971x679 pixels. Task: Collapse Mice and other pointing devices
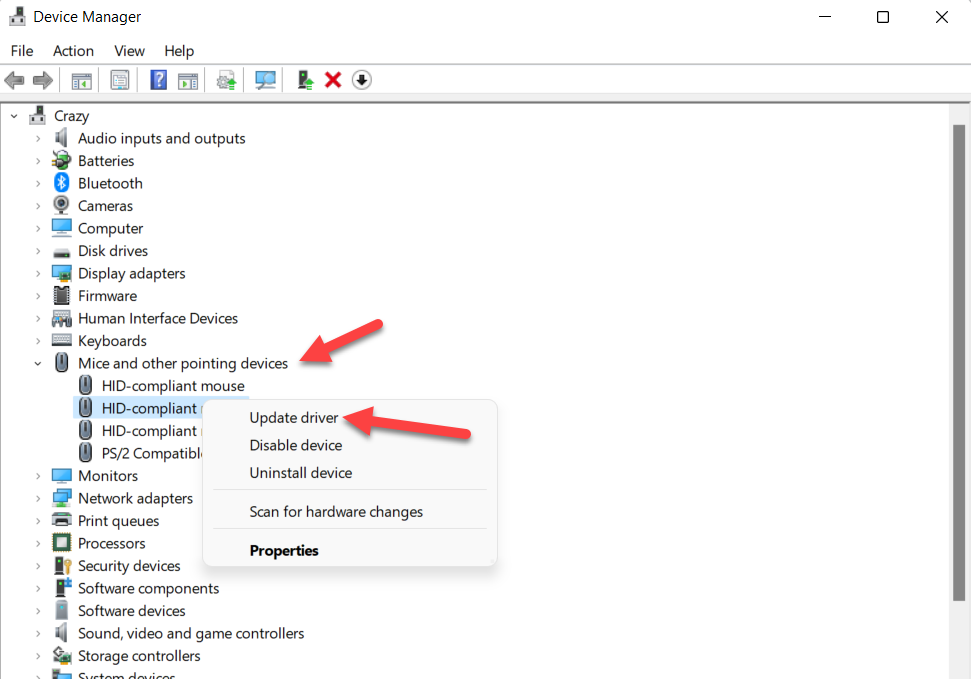pos(39,364)
